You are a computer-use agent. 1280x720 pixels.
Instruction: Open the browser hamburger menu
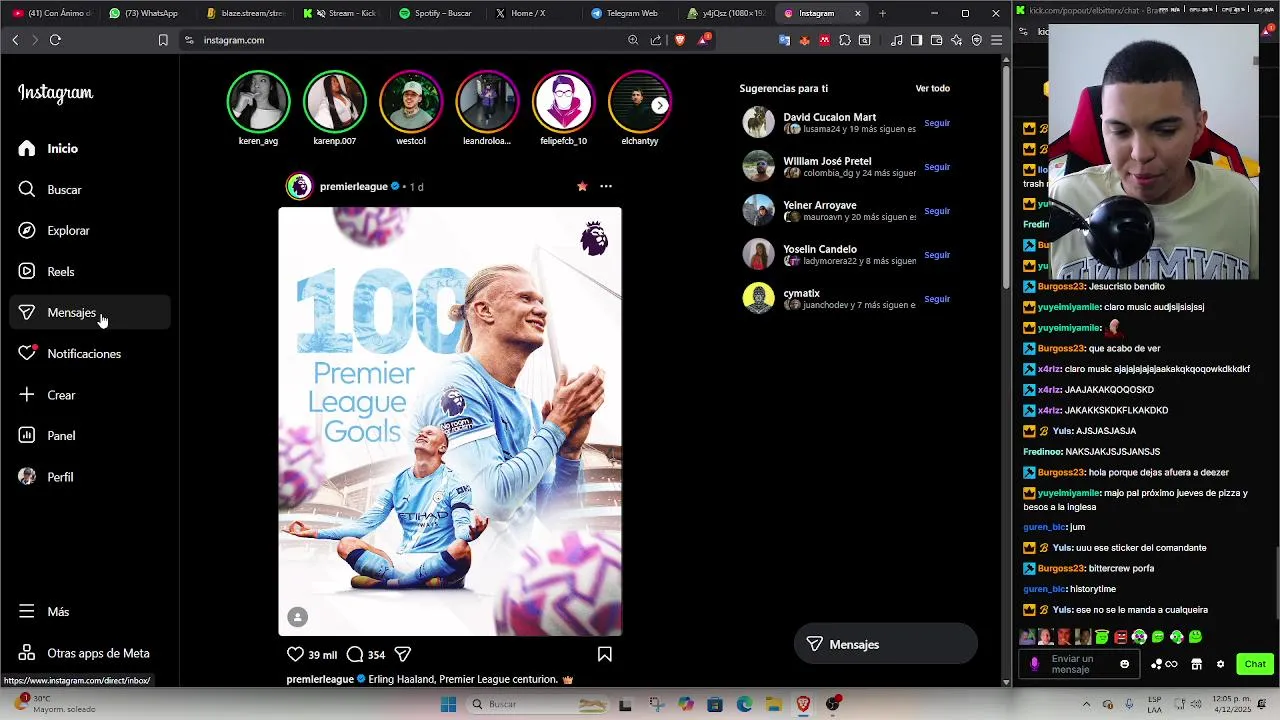pyautogui.click(x=996, y=40)
